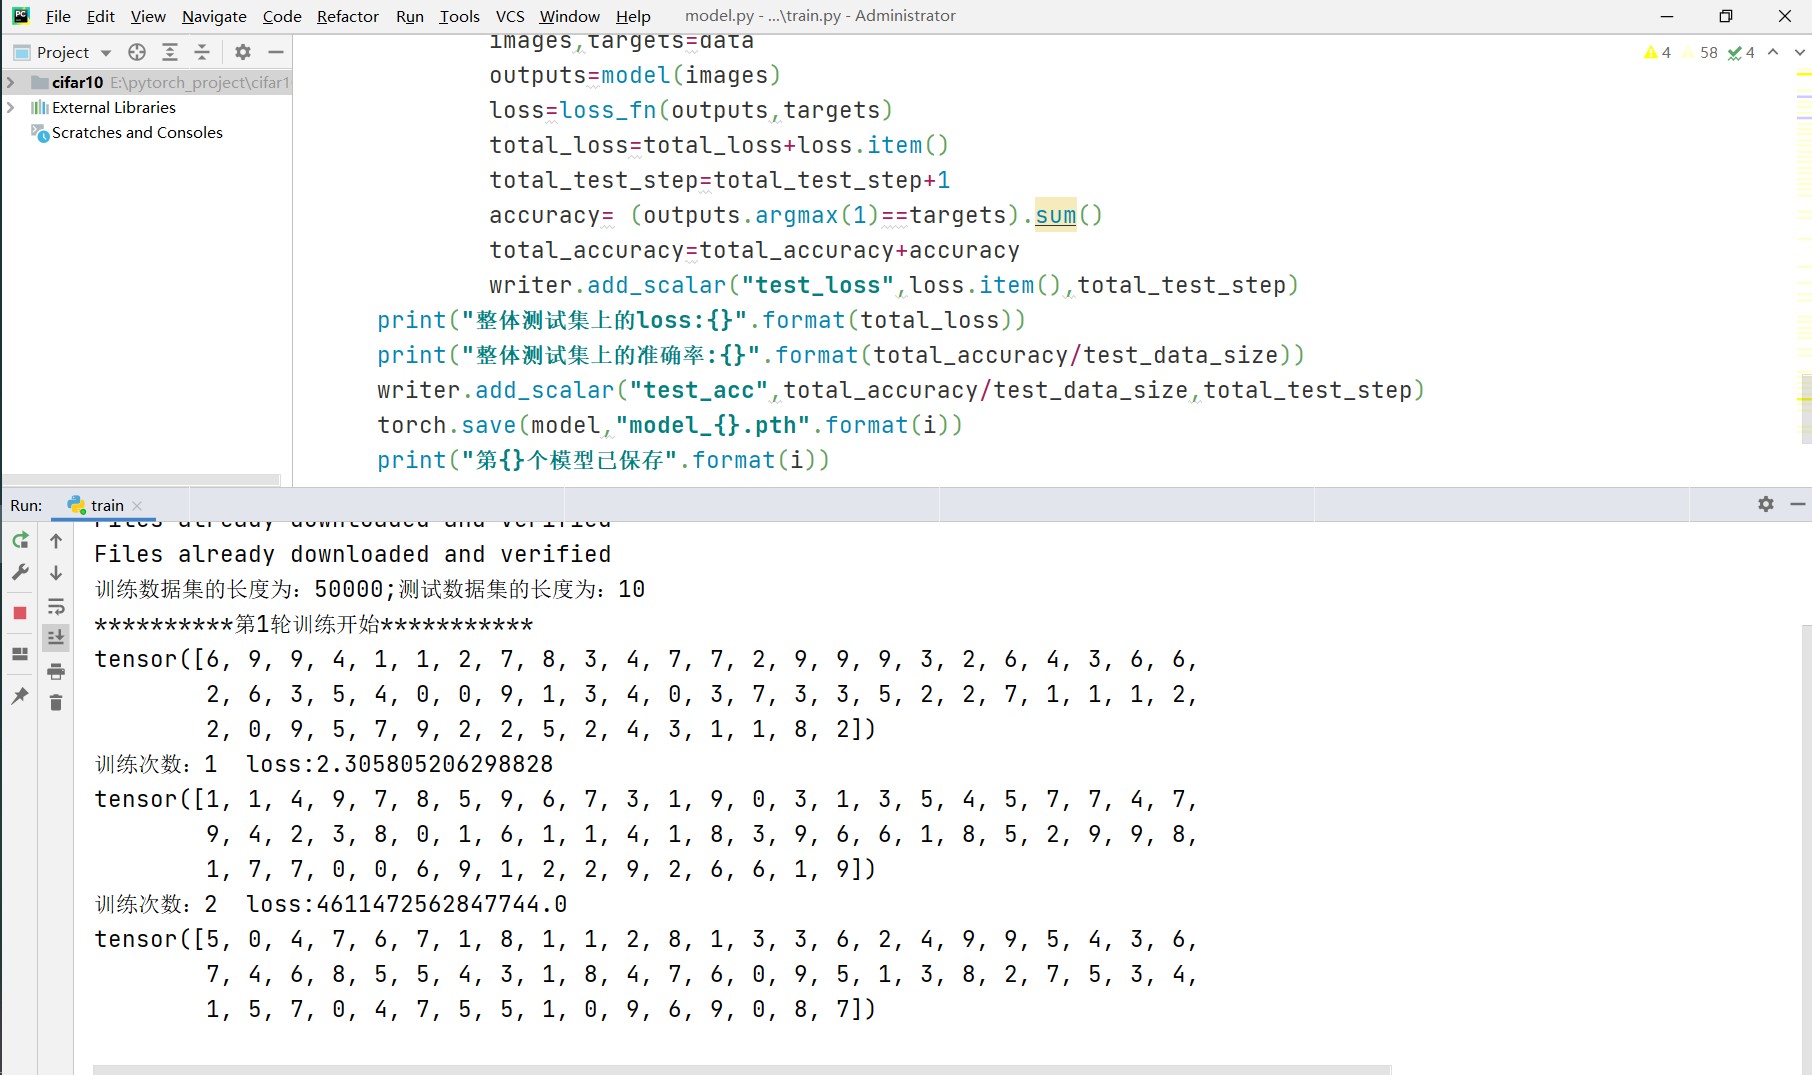Screen dimensions: 1812x1075
Task: Click the typo check count indicator
Action: (x=1741, y=52)
